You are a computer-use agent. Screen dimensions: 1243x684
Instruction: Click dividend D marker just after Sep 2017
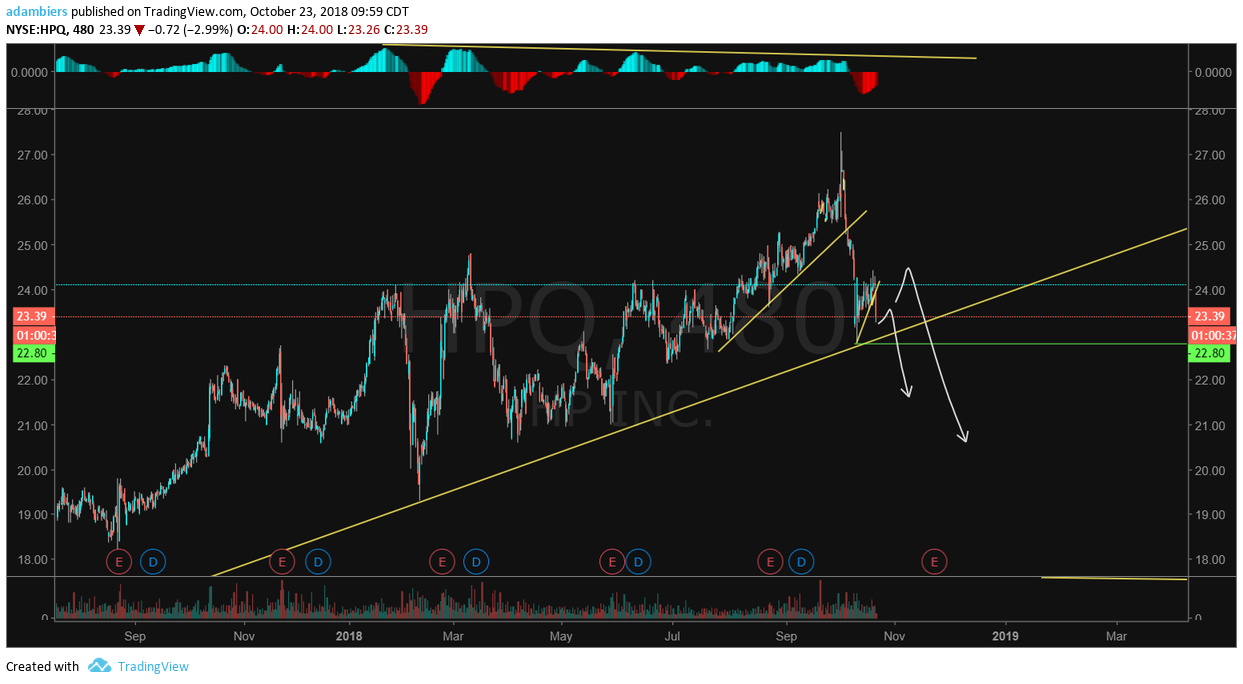(153, 562)
